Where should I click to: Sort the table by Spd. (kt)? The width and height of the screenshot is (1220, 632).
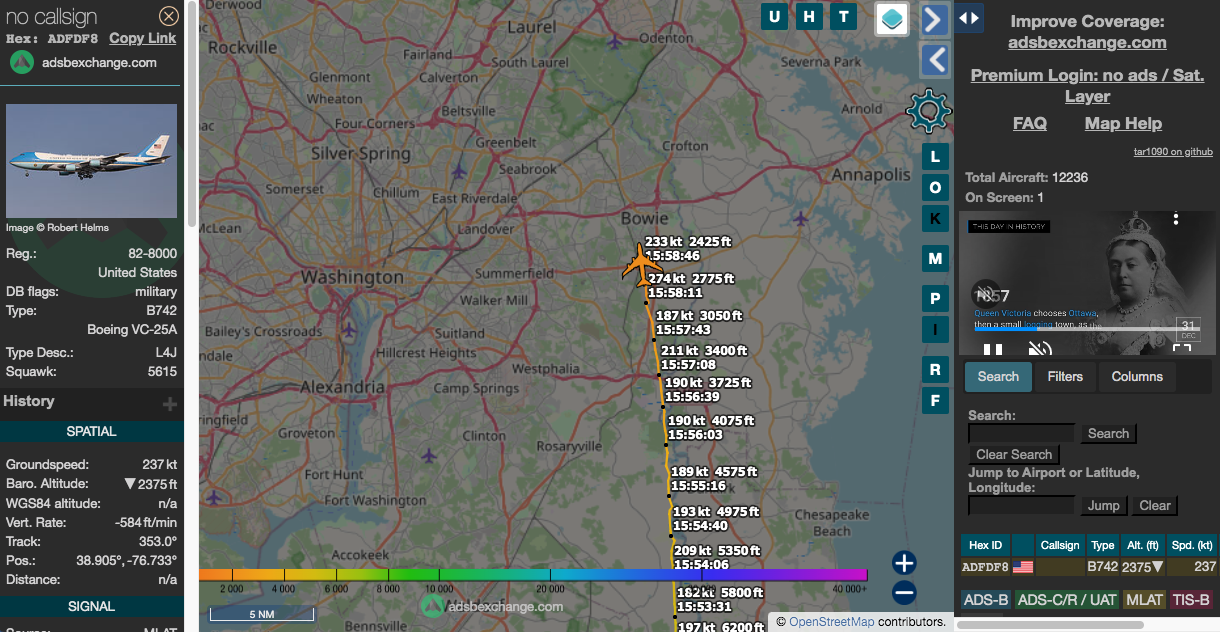[x=1192, y=545]
